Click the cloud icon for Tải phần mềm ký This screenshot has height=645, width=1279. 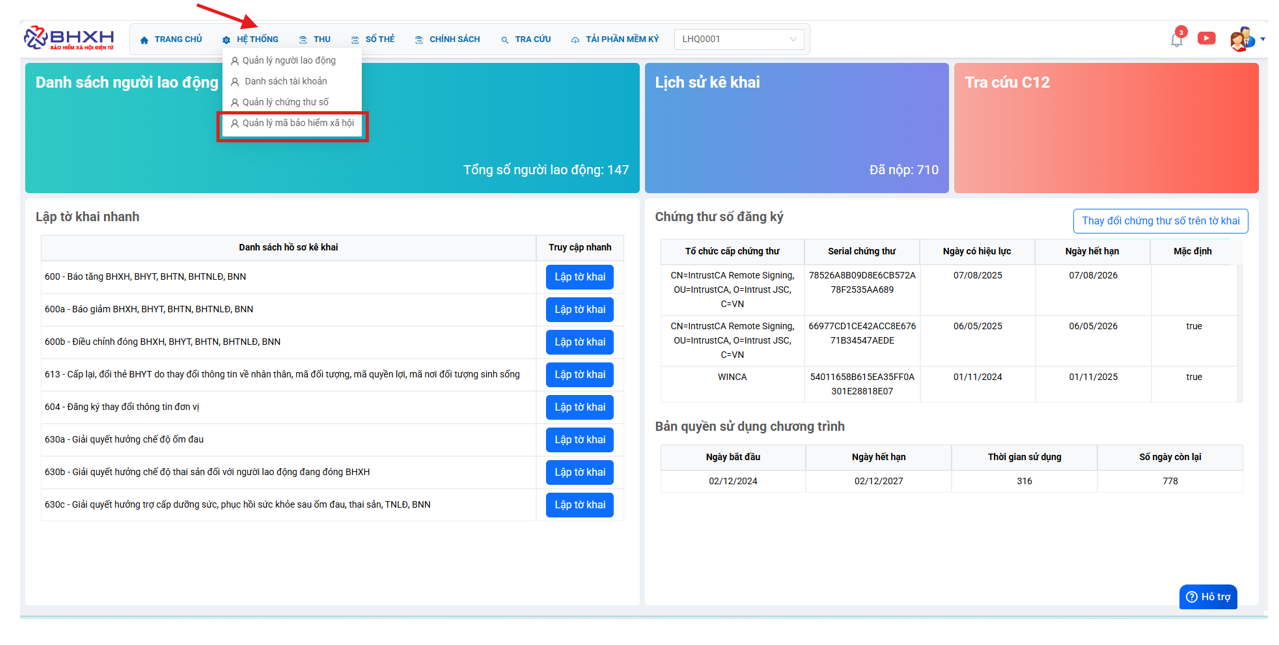(575, 40)
